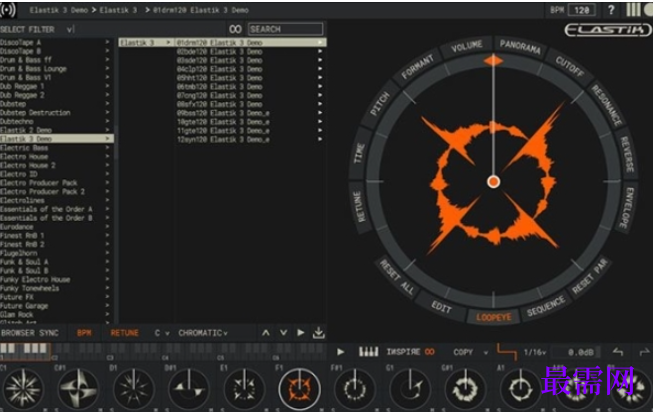This screenshot has height=412, width=653.
Task: Select the PITCH wheel segment
Action: [380, 104]
